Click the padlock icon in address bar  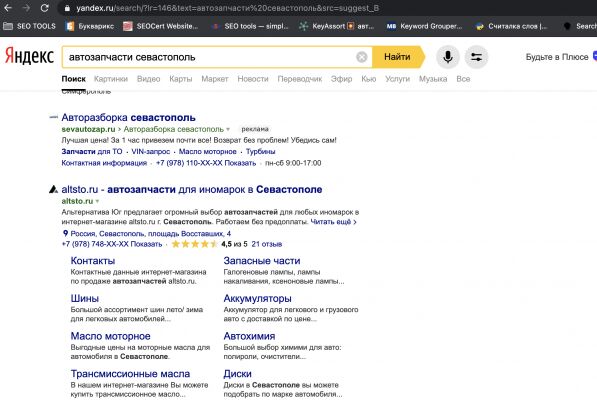[67, 8]
